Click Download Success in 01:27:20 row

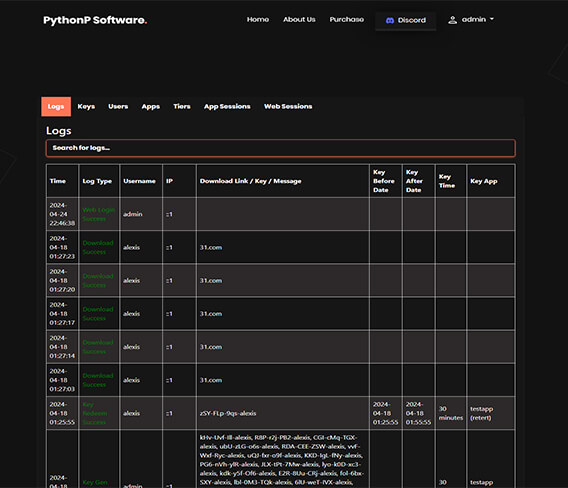pyautogui.click(x=98, y=280)
